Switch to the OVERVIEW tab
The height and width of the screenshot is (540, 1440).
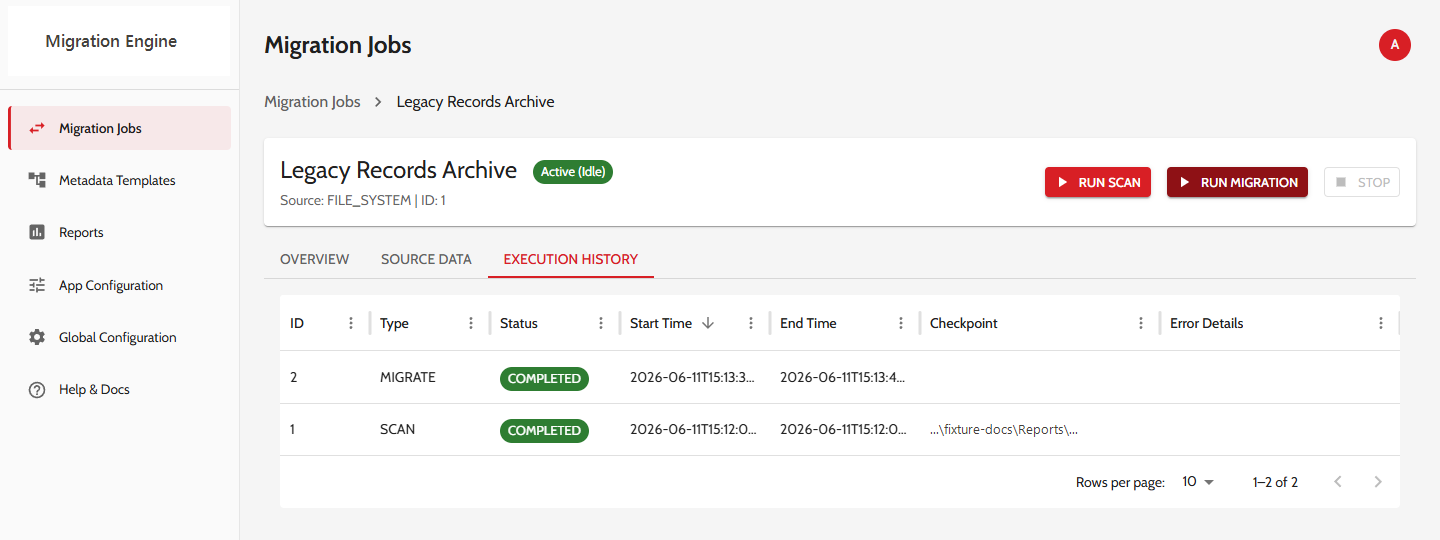point(315,259)
